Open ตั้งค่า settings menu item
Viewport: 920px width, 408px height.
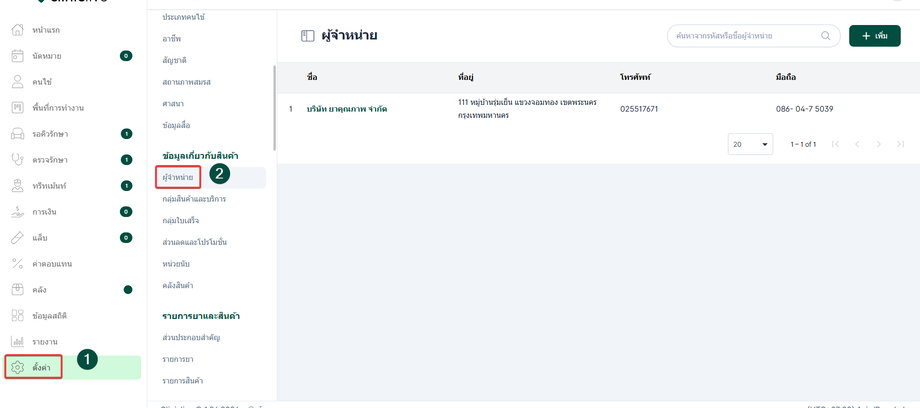(x=72, y=367)
